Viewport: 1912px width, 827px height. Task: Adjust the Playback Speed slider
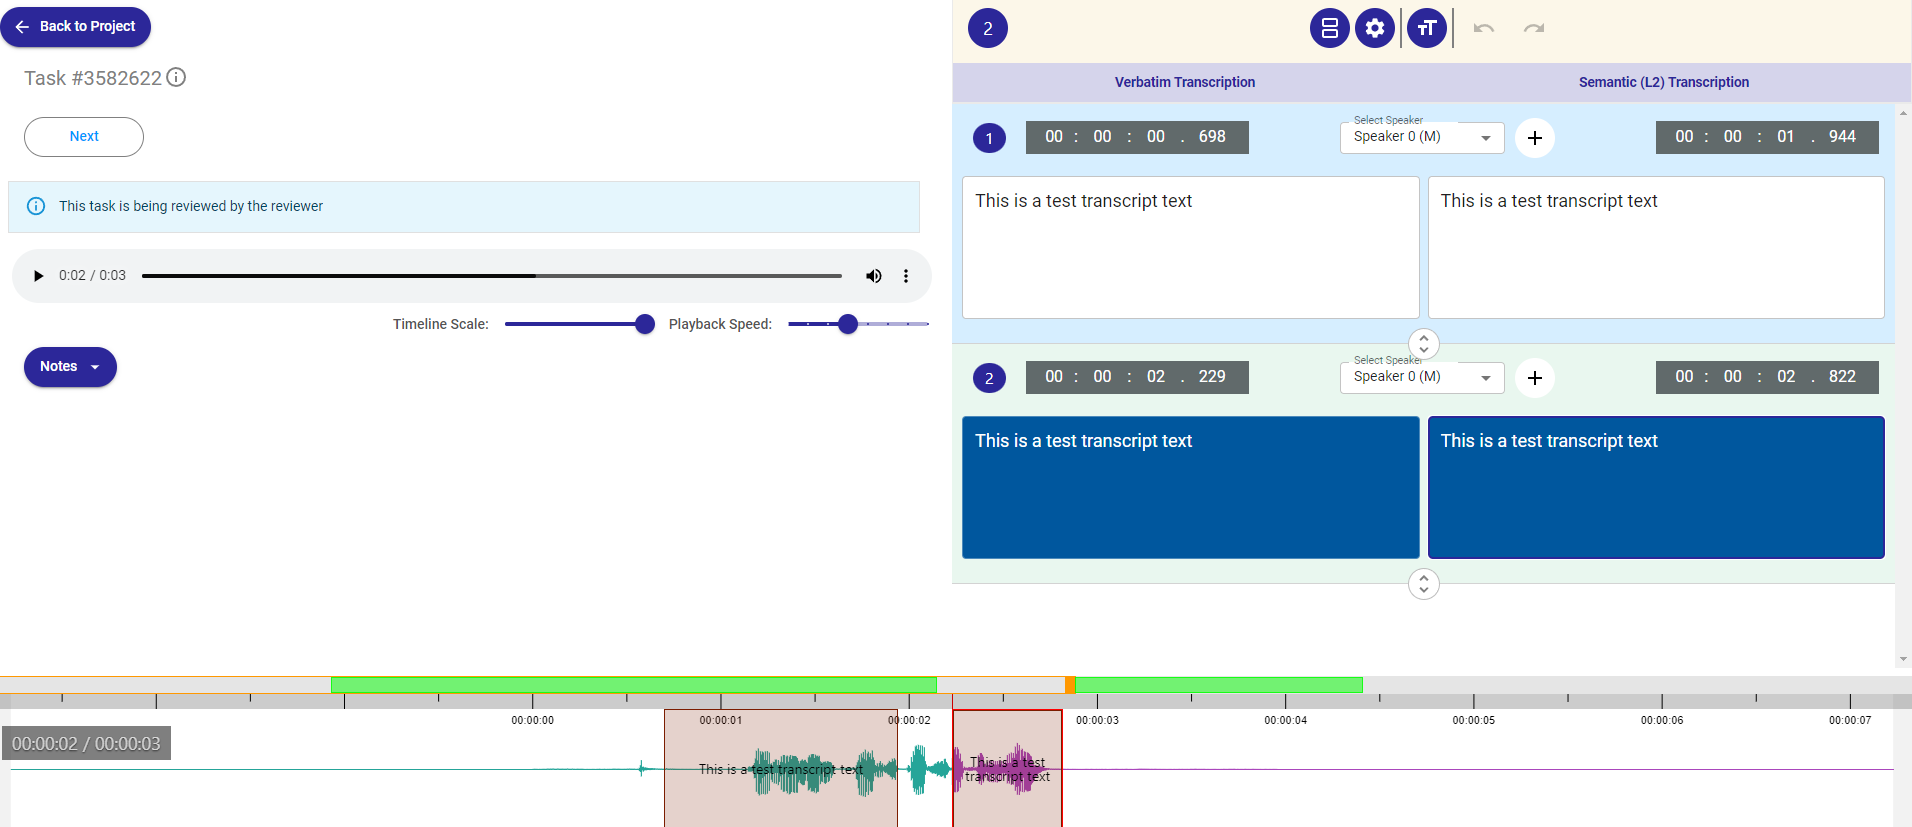(858, 324)
